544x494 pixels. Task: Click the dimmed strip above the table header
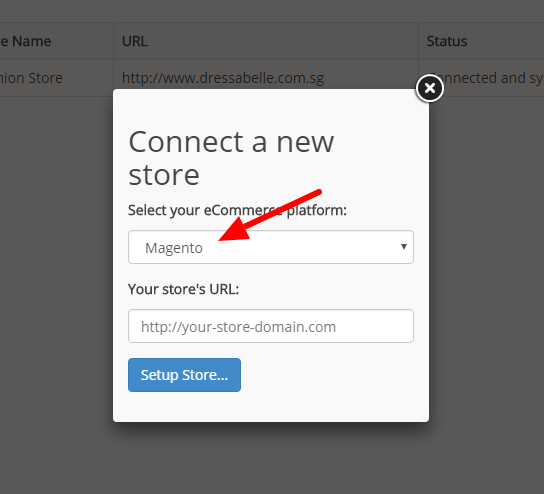click(x=272, y=11)
